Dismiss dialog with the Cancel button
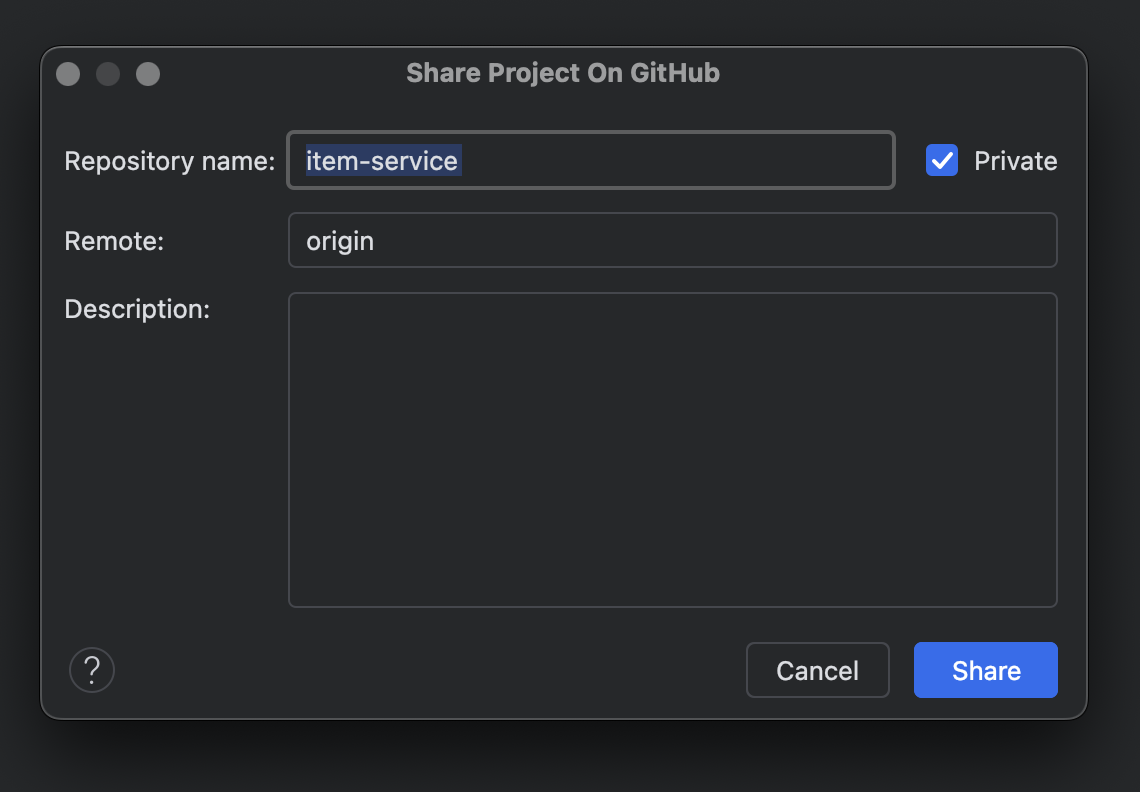 pos(817,670)
